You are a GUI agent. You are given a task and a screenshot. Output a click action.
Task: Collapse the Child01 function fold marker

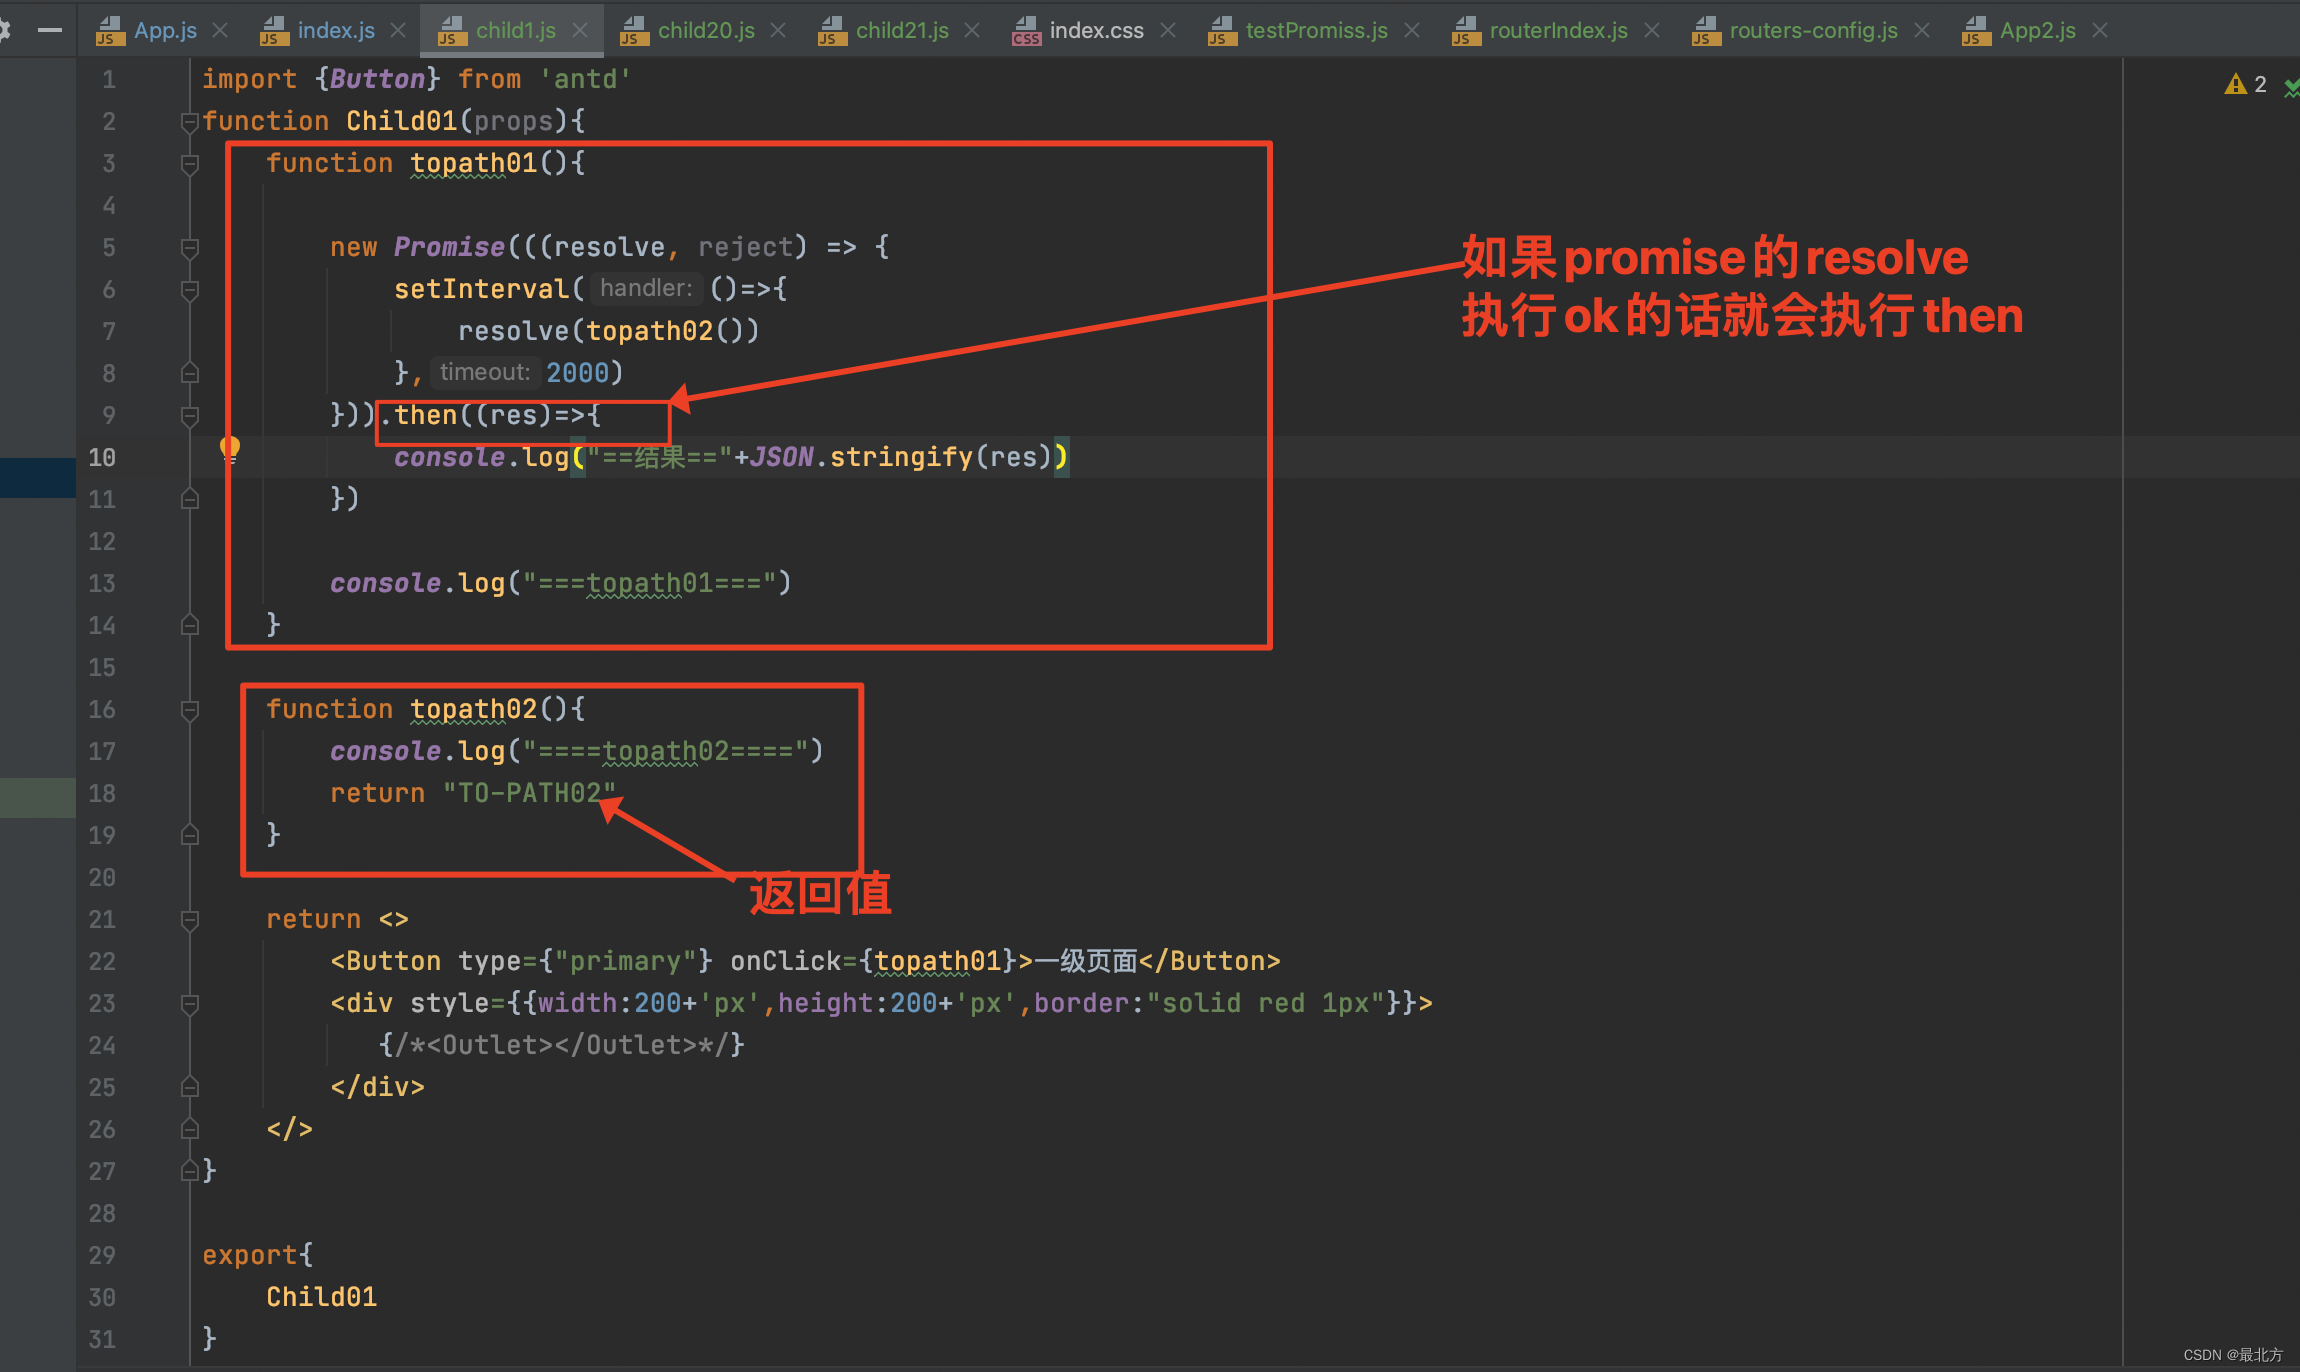point(189,121)
